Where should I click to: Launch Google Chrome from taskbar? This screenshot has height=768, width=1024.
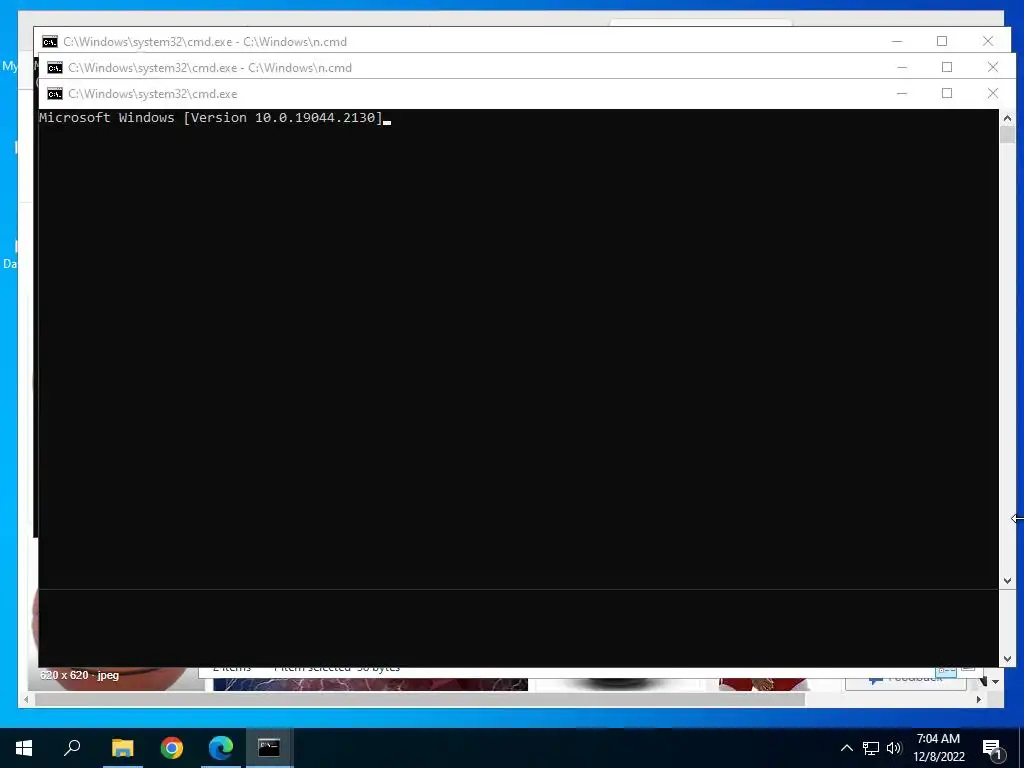point(172,747)
